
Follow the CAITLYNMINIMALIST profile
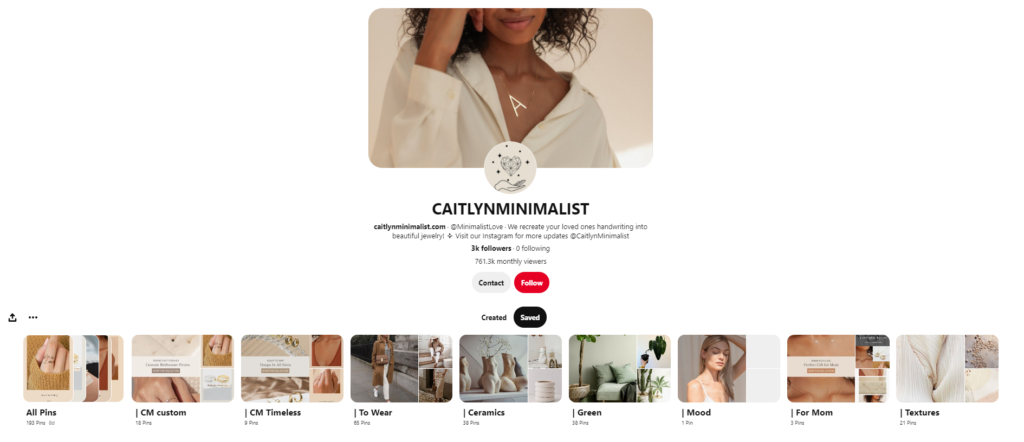pos(532,283)
